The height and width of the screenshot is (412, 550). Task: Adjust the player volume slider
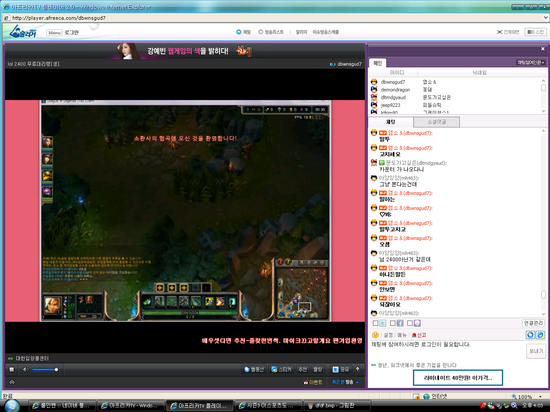tap(45, 369)
